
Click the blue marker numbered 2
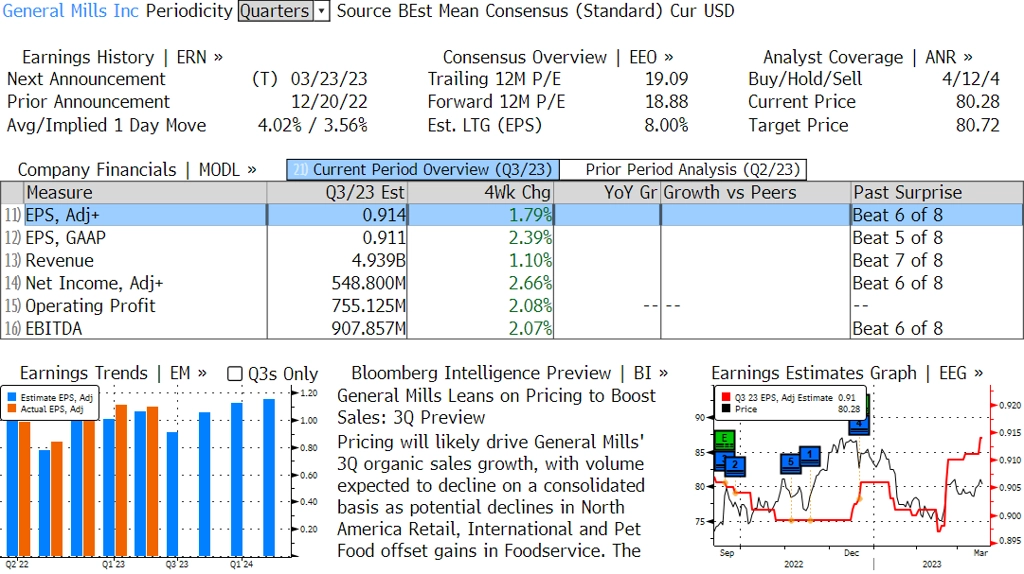(x=735, y=465)
